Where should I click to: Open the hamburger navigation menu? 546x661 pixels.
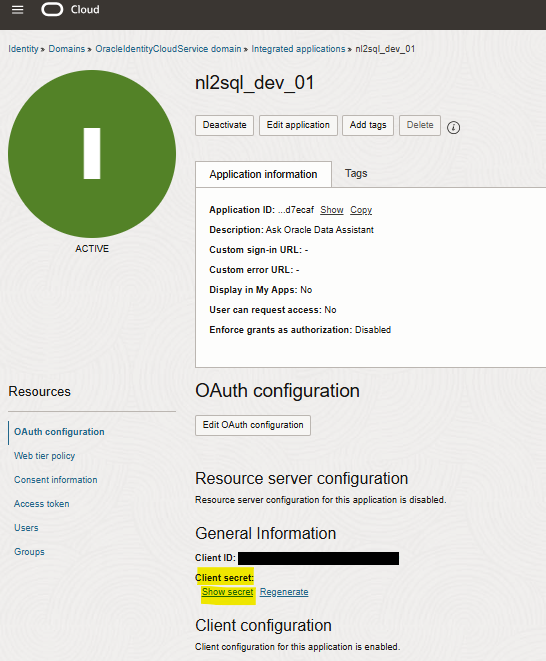17,9
